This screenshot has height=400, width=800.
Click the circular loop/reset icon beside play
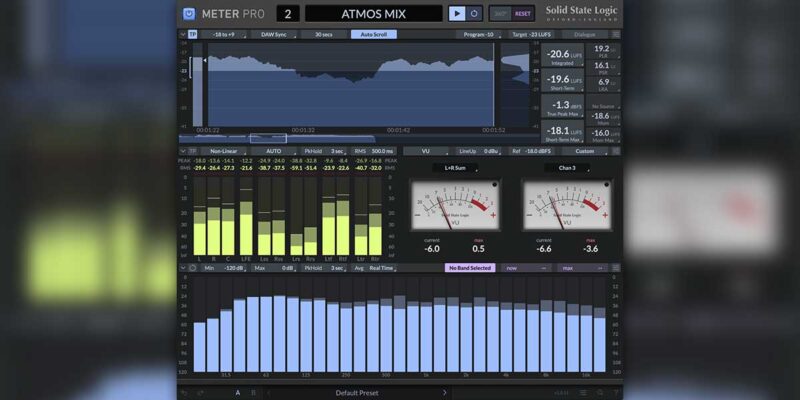pyautogui.click(x=474, y=14)
